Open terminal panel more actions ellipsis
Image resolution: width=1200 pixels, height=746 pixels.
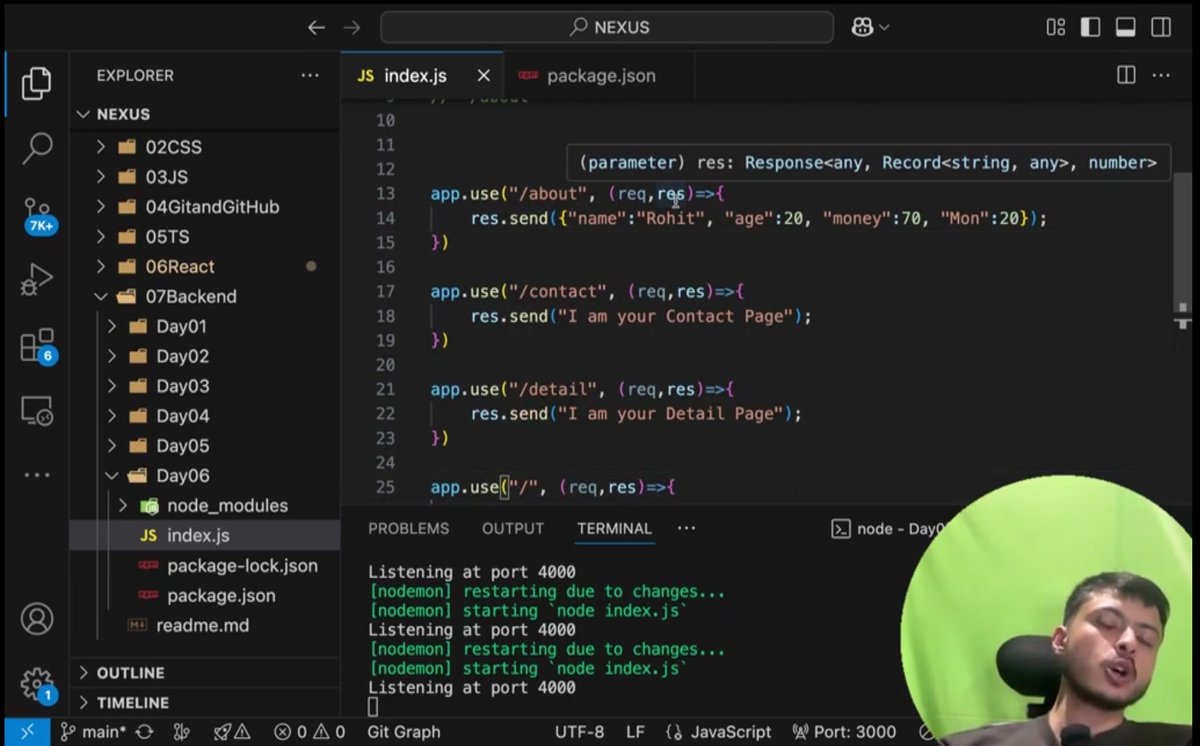coord(686,528)
